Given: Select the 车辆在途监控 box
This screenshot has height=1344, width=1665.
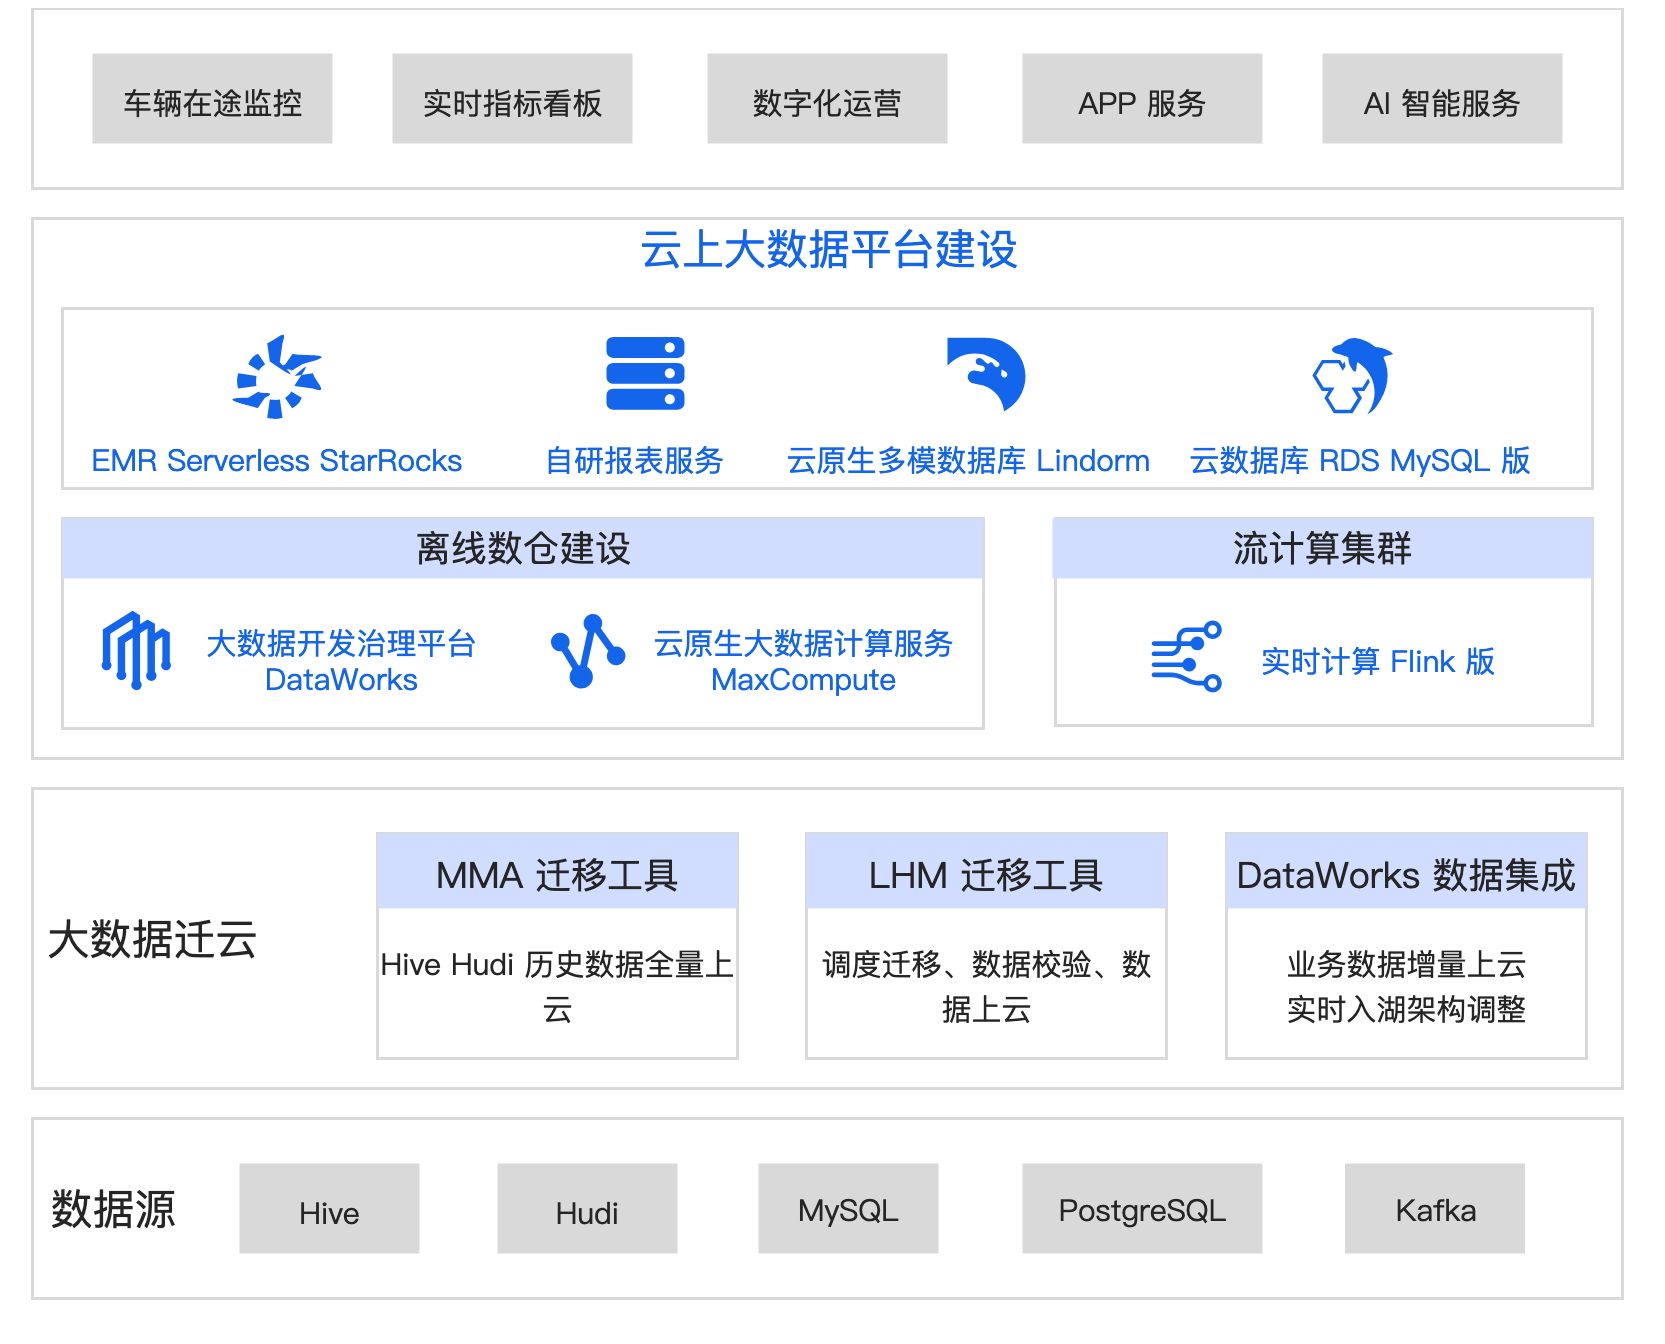Looking at the screenshot, I should pyautogui.click(x=212, y=99).
